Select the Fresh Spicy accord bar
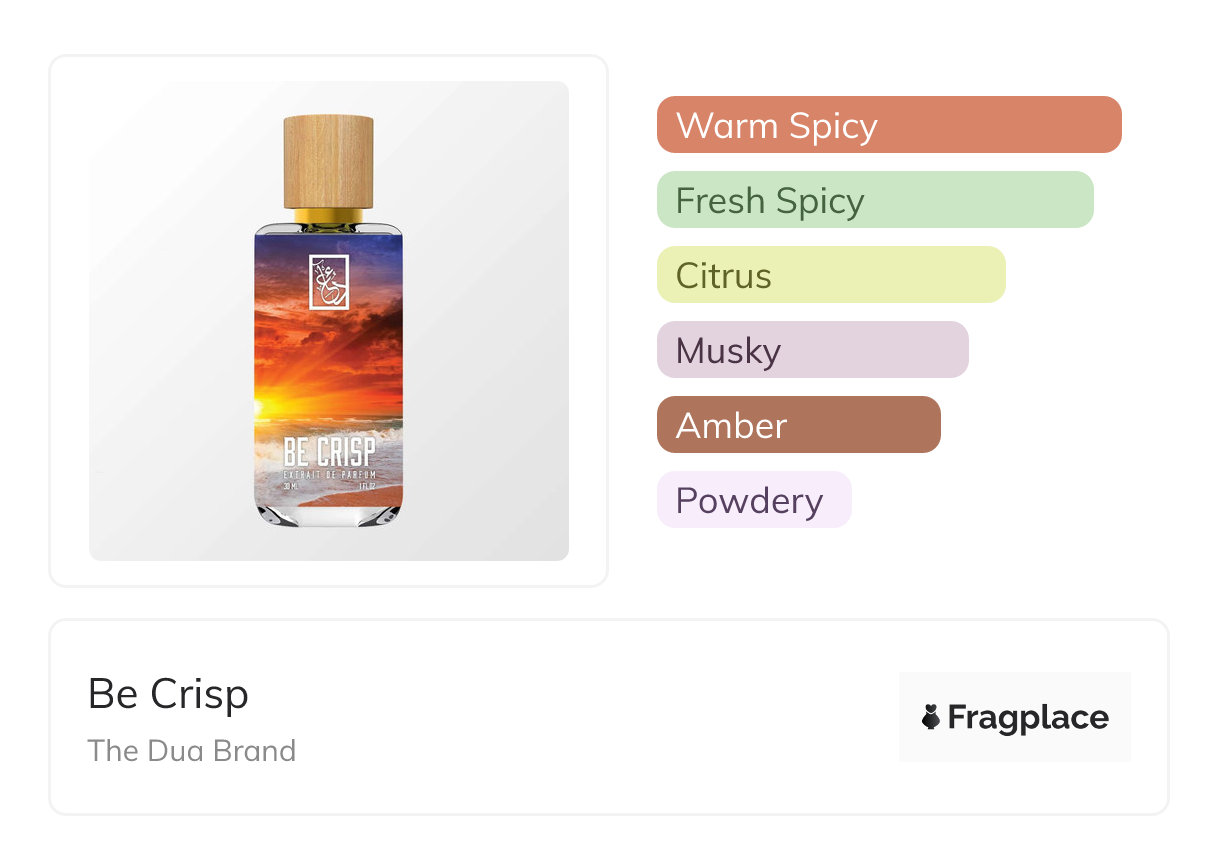The image size is (1218, 864). point(874,200)
